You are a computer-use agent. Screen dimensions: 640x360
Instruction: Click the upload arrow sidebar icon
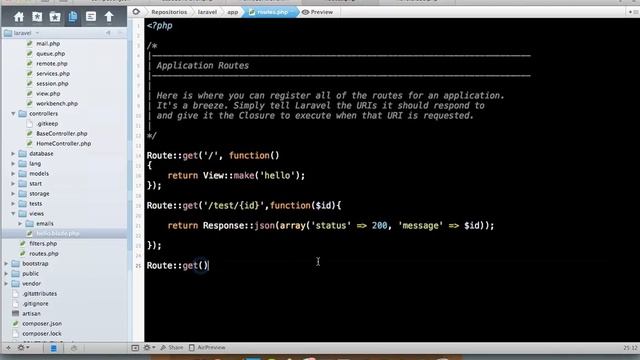[109, 17]
